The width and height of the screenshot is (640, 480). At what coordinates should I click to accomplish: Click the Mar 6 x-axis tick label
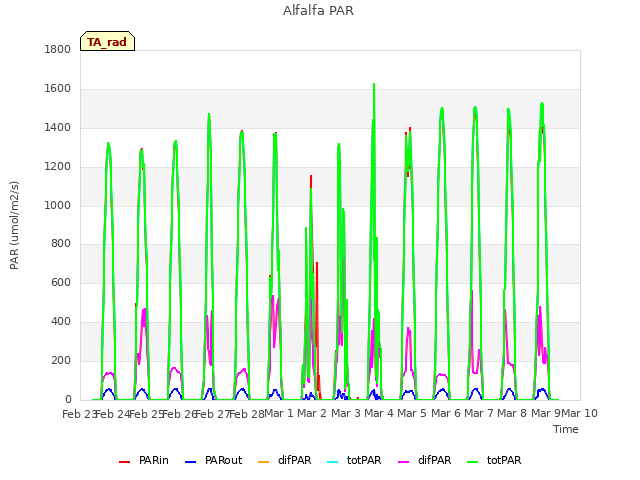click(x=446, y=413)
